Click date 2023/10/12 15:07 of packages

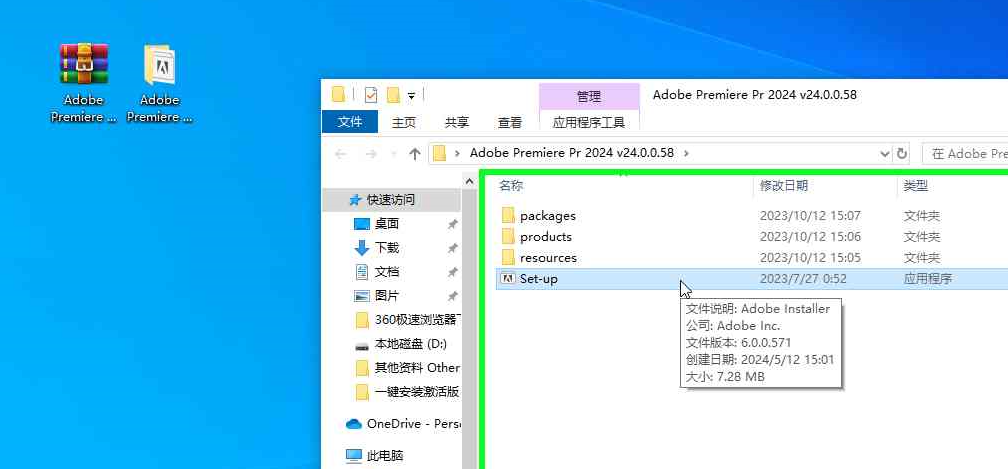coord(810,216)
